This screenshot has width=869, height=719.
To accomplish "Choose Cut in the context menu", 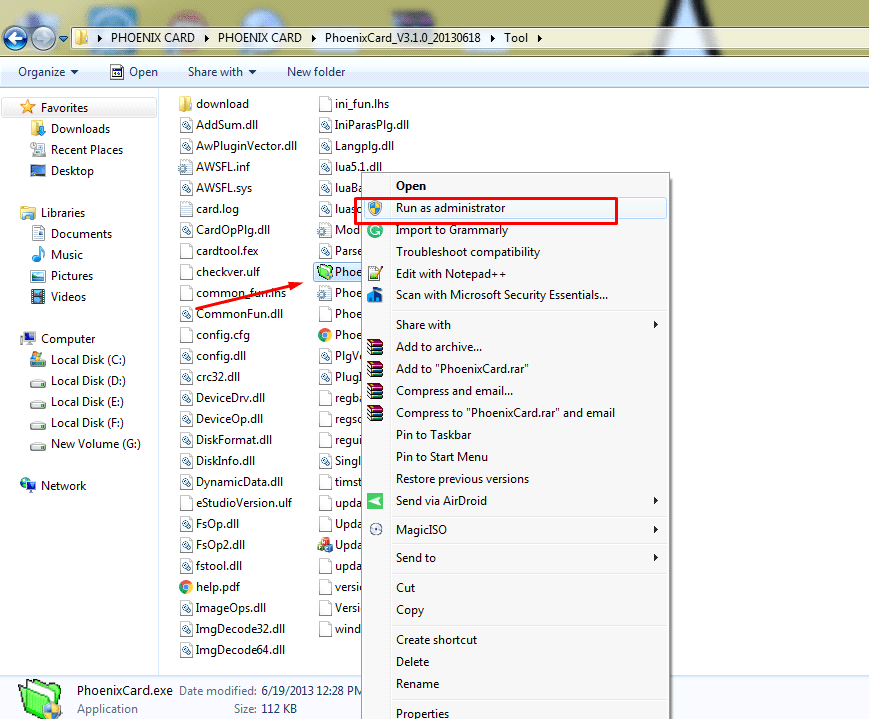I will 405,588.
